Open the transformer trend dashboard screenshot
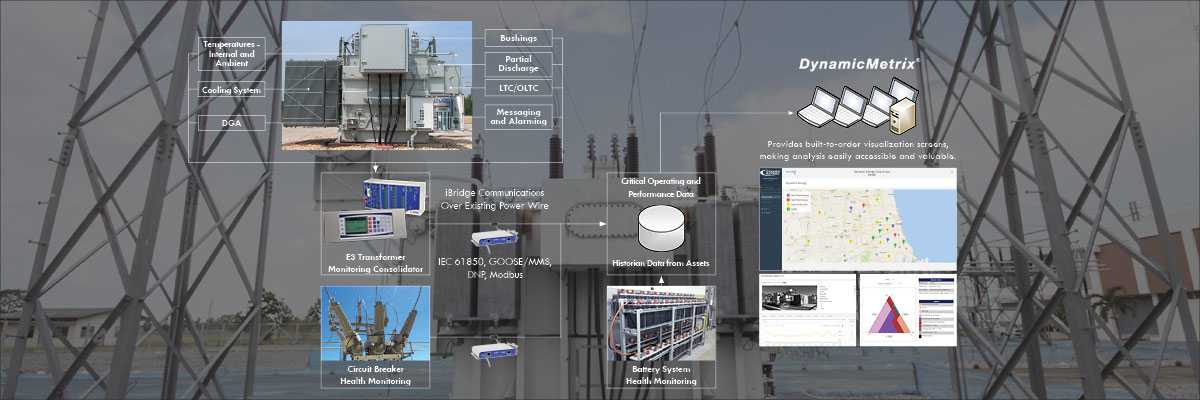This screenshot has width=1200, height=400. coord(808,310)
